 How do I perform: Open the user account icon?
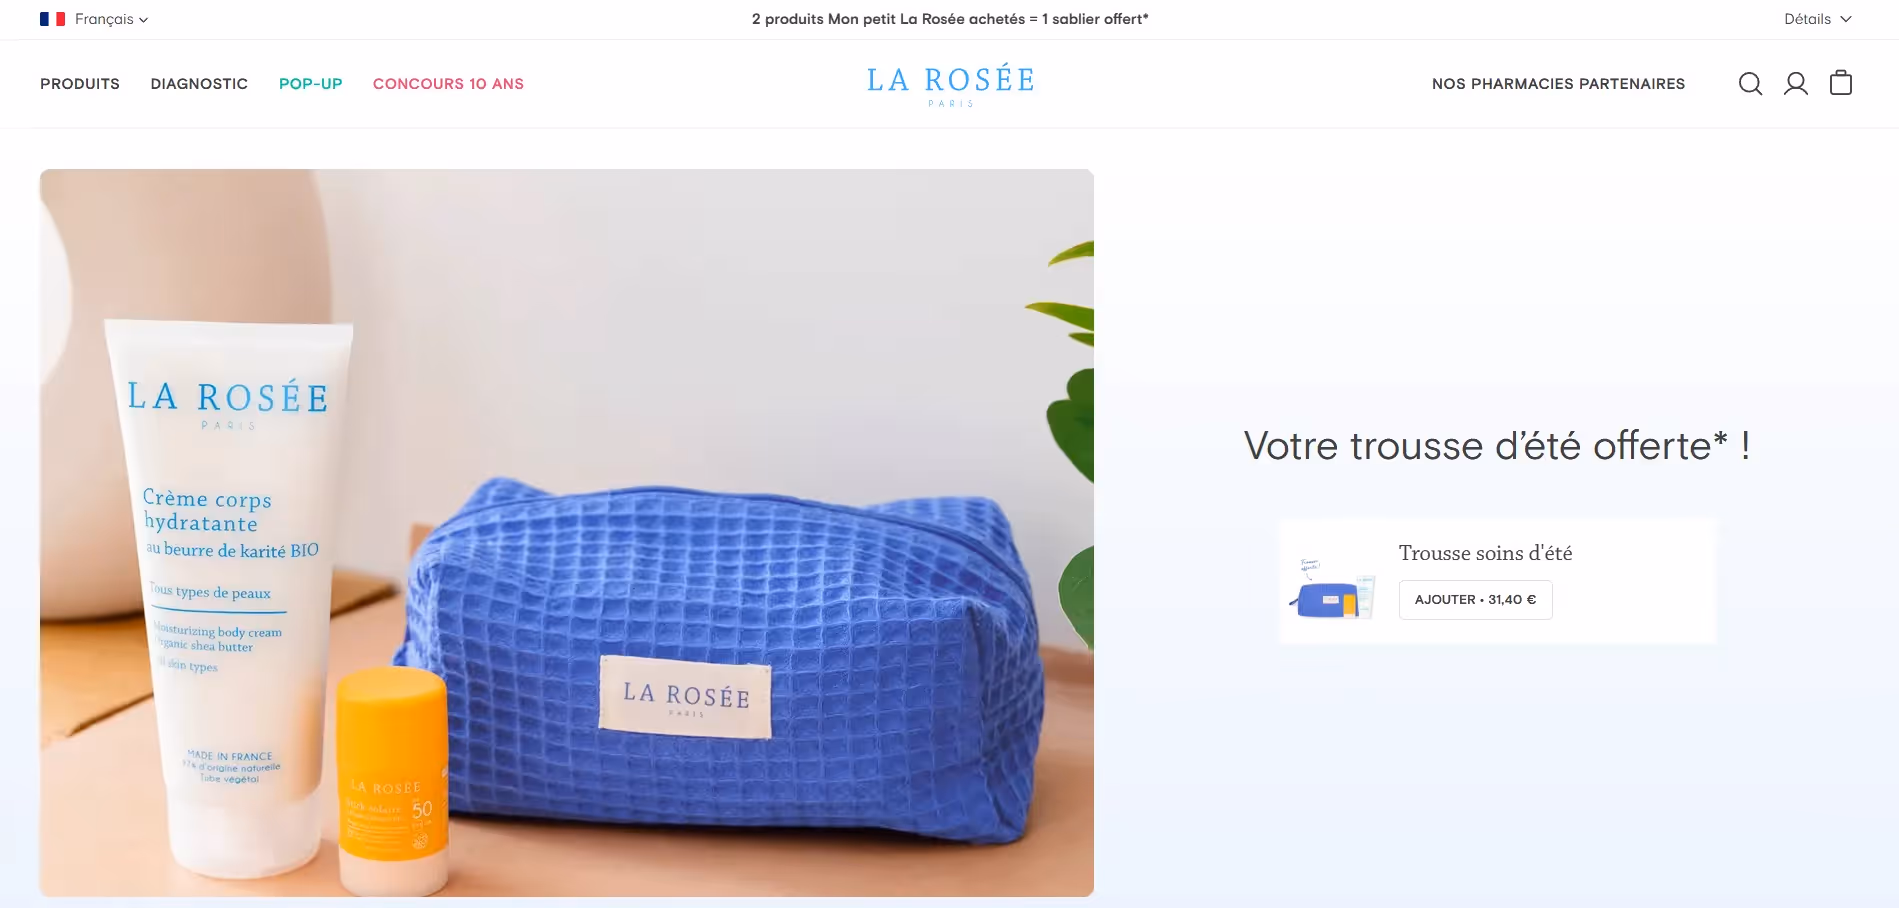[x=1796, y=84]
